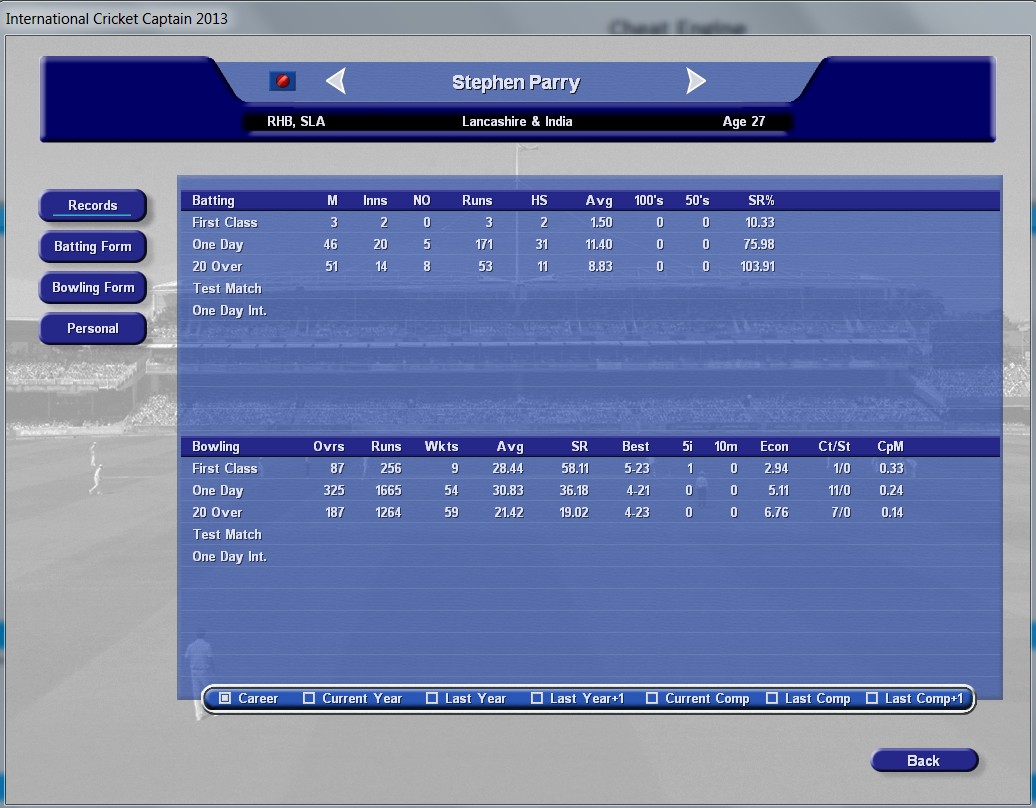Select the Career checkbox
The height and width of the screenshot is (808, 1036).
pos(226,698)
